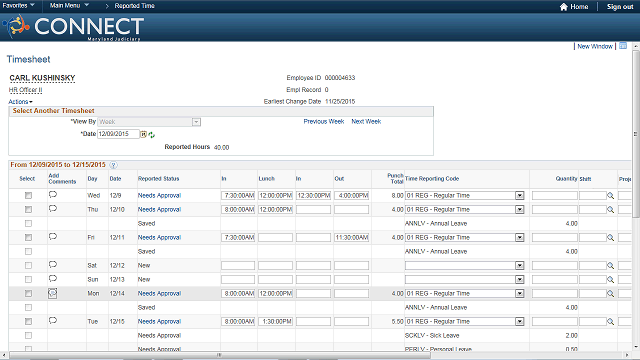Add a comment for Wed 12/9 row

pyautogui.click(x=53, y=195)
